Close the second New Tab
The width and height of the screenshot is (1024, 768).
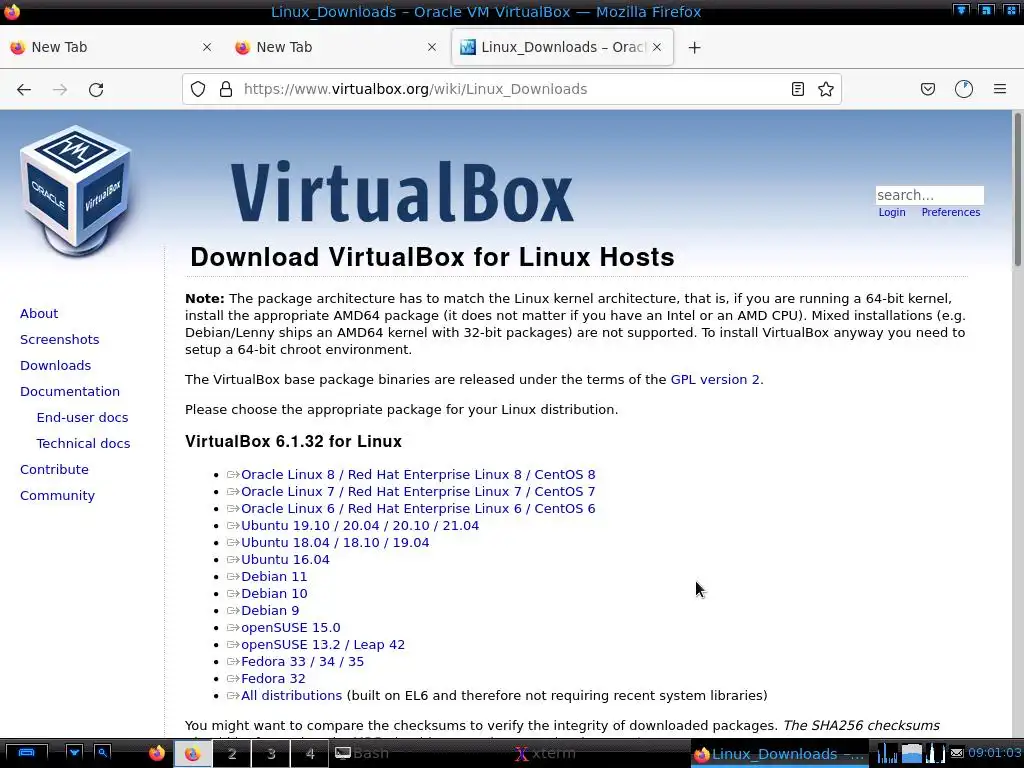click(432, 47)
